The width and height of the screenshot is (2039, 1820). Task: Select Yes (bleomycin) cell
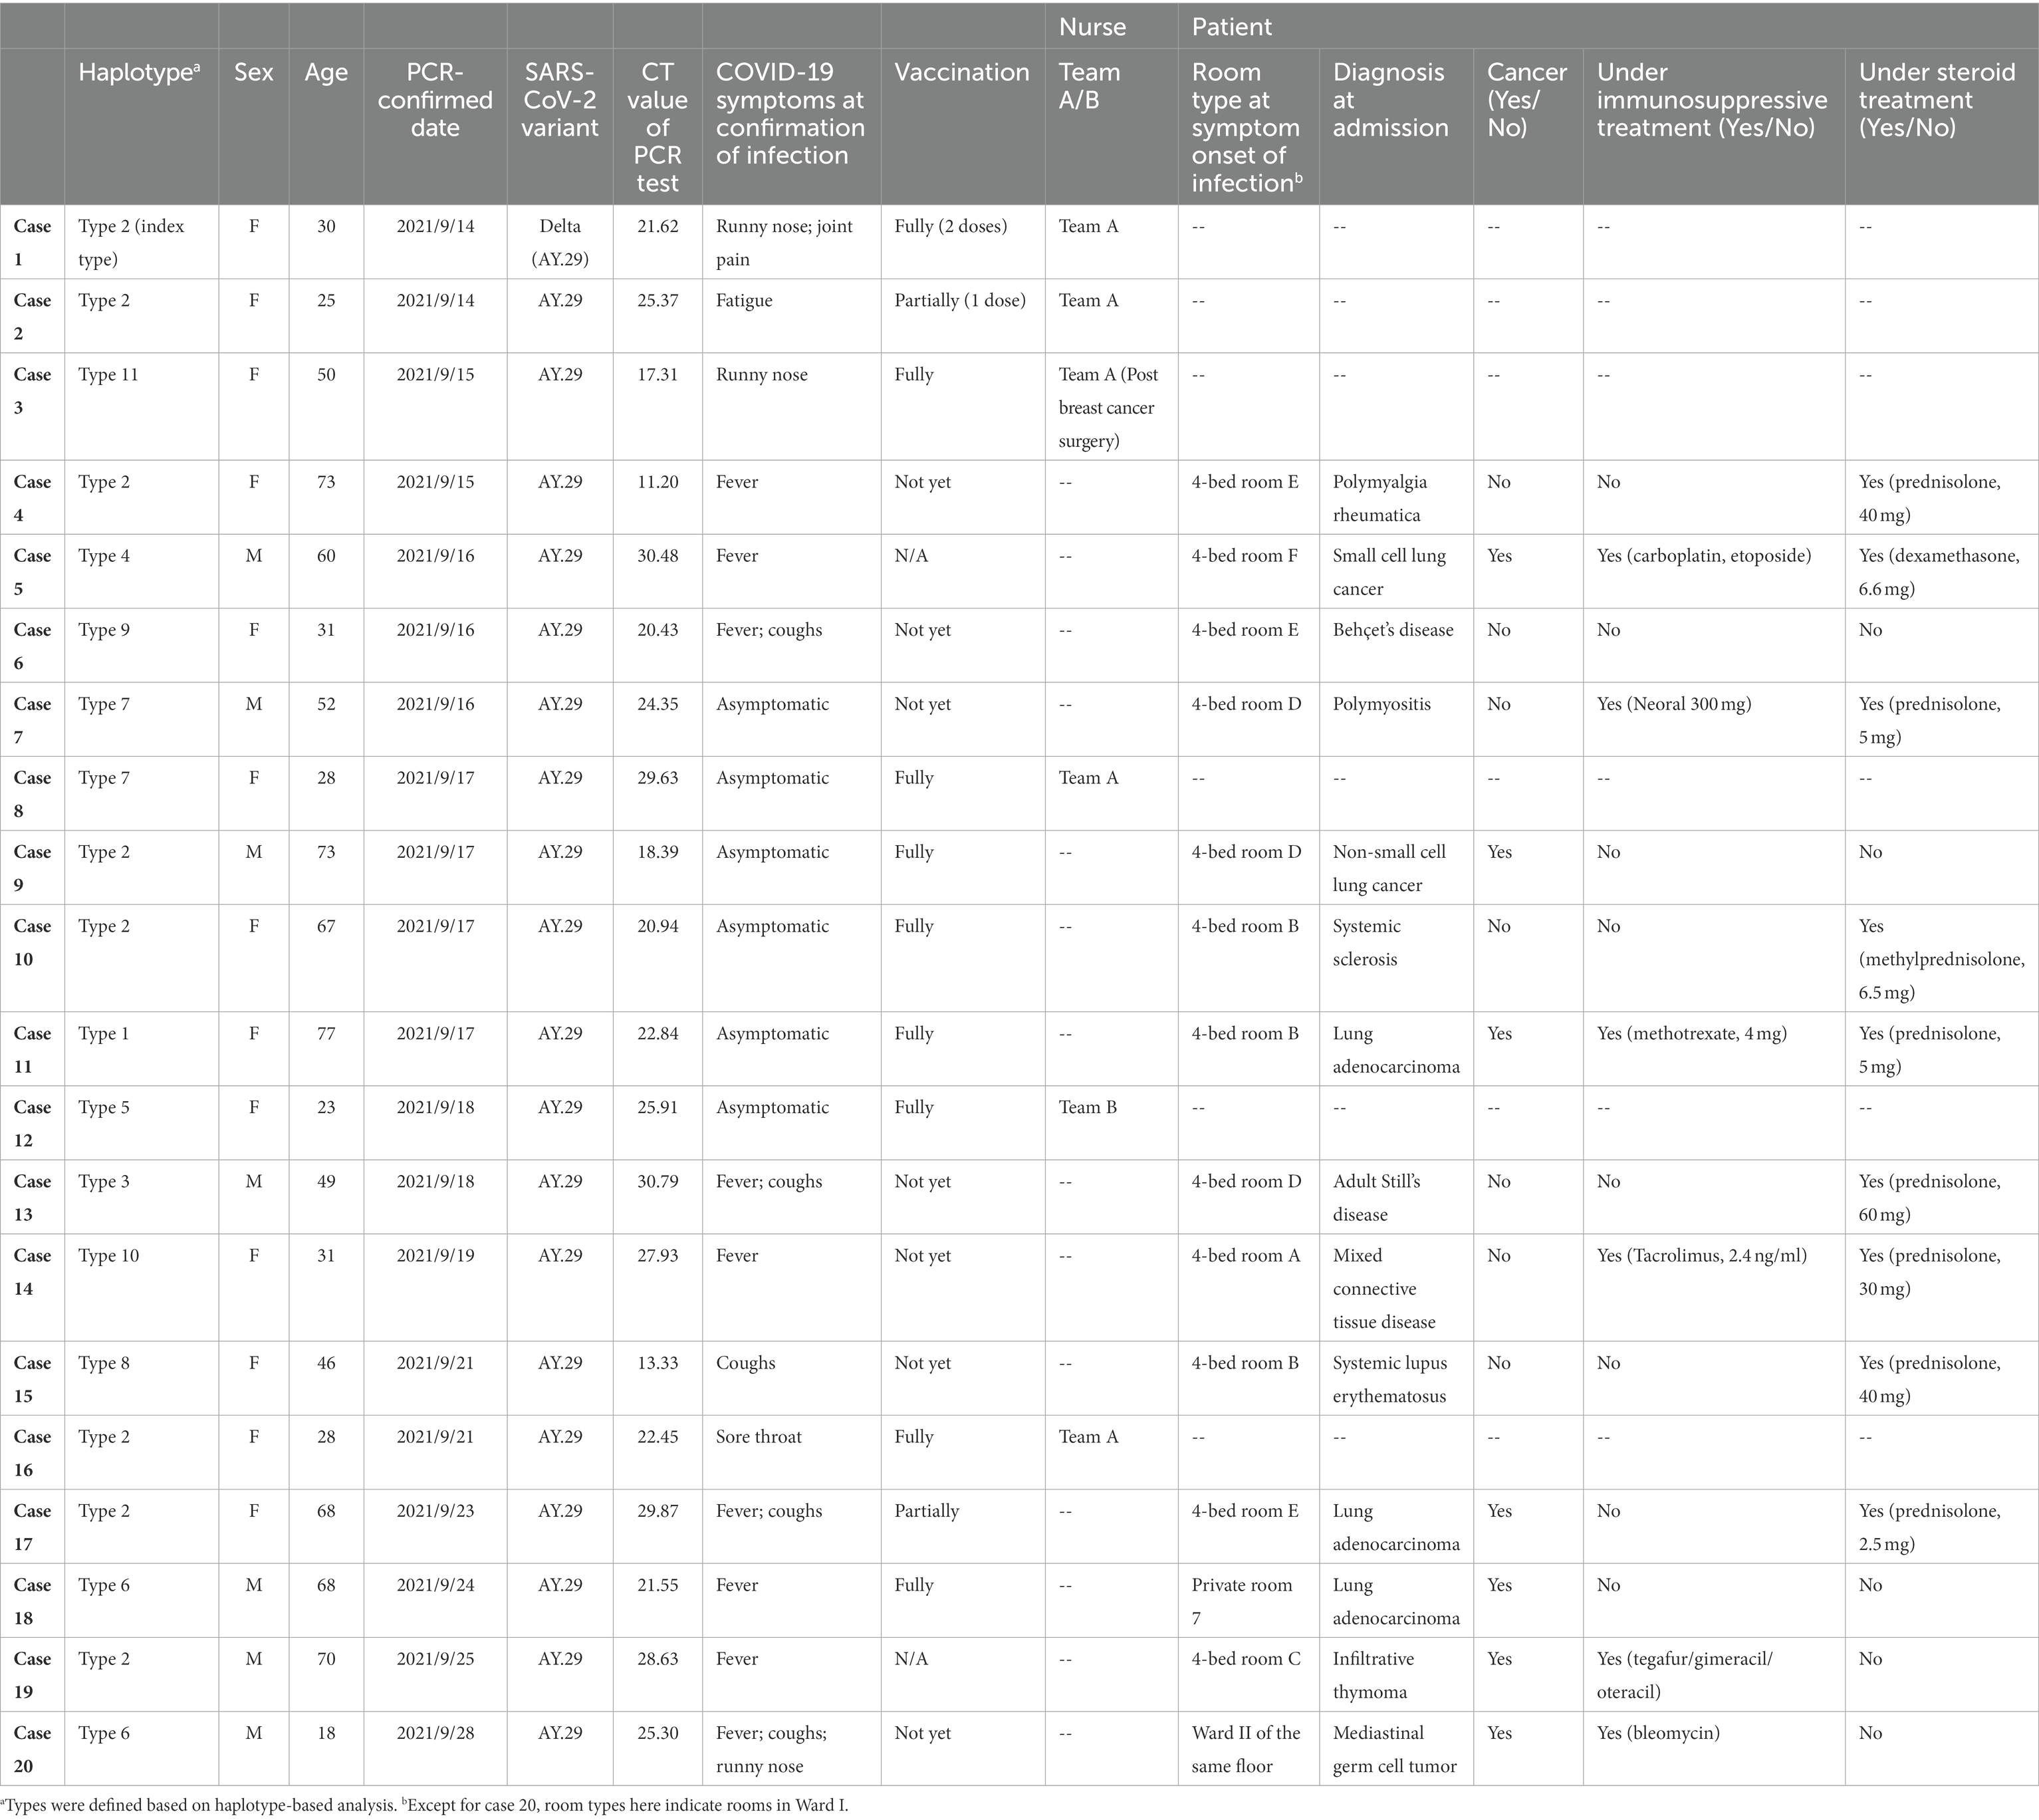coord(1657,1733)
